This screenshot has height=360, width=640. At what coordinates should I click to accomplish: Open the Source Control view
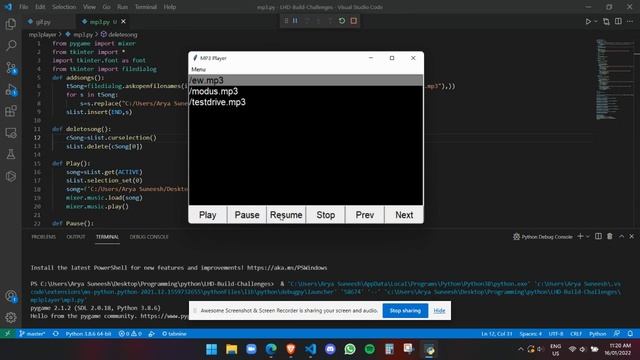tap(11, 67)
